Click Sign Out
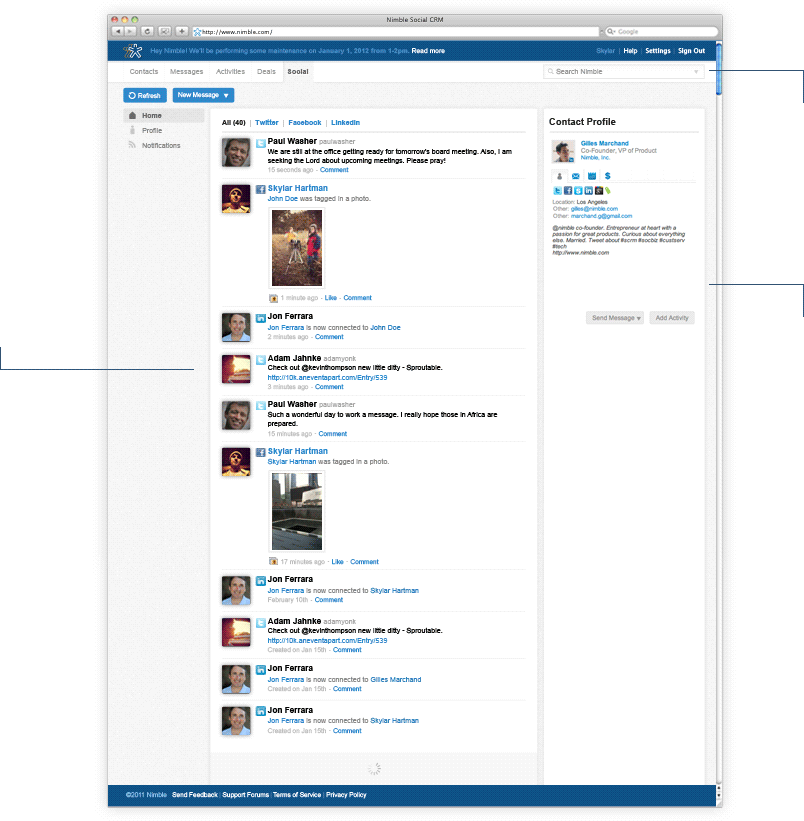Image resolution: width=804 pixels, height=821 pixels. tap(691, 51)
